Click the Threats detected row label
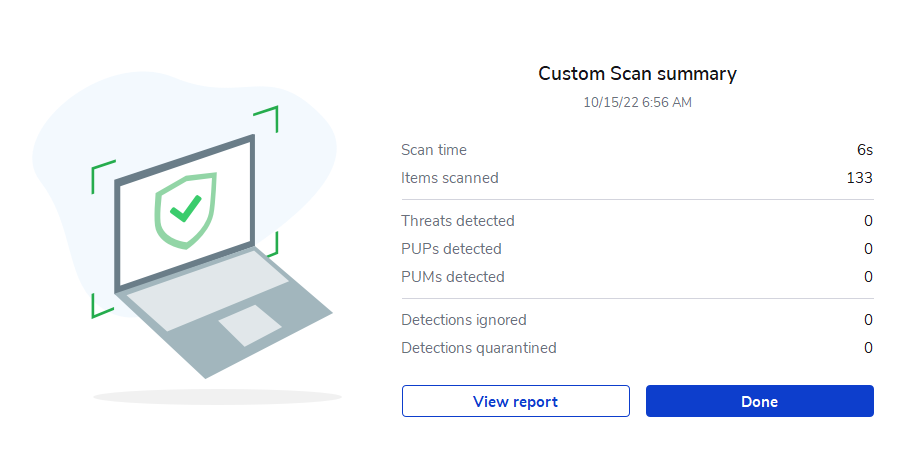This screenshot has height=451, width=923. (458, 221)
